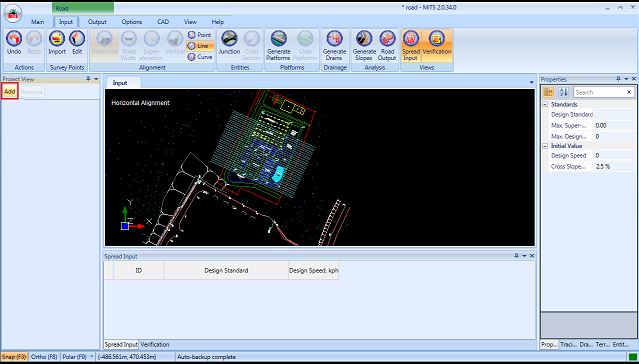Switch to the Spread Input bottom tab
The width and height of the screenshot is (639, 364).
click(121, 344)
